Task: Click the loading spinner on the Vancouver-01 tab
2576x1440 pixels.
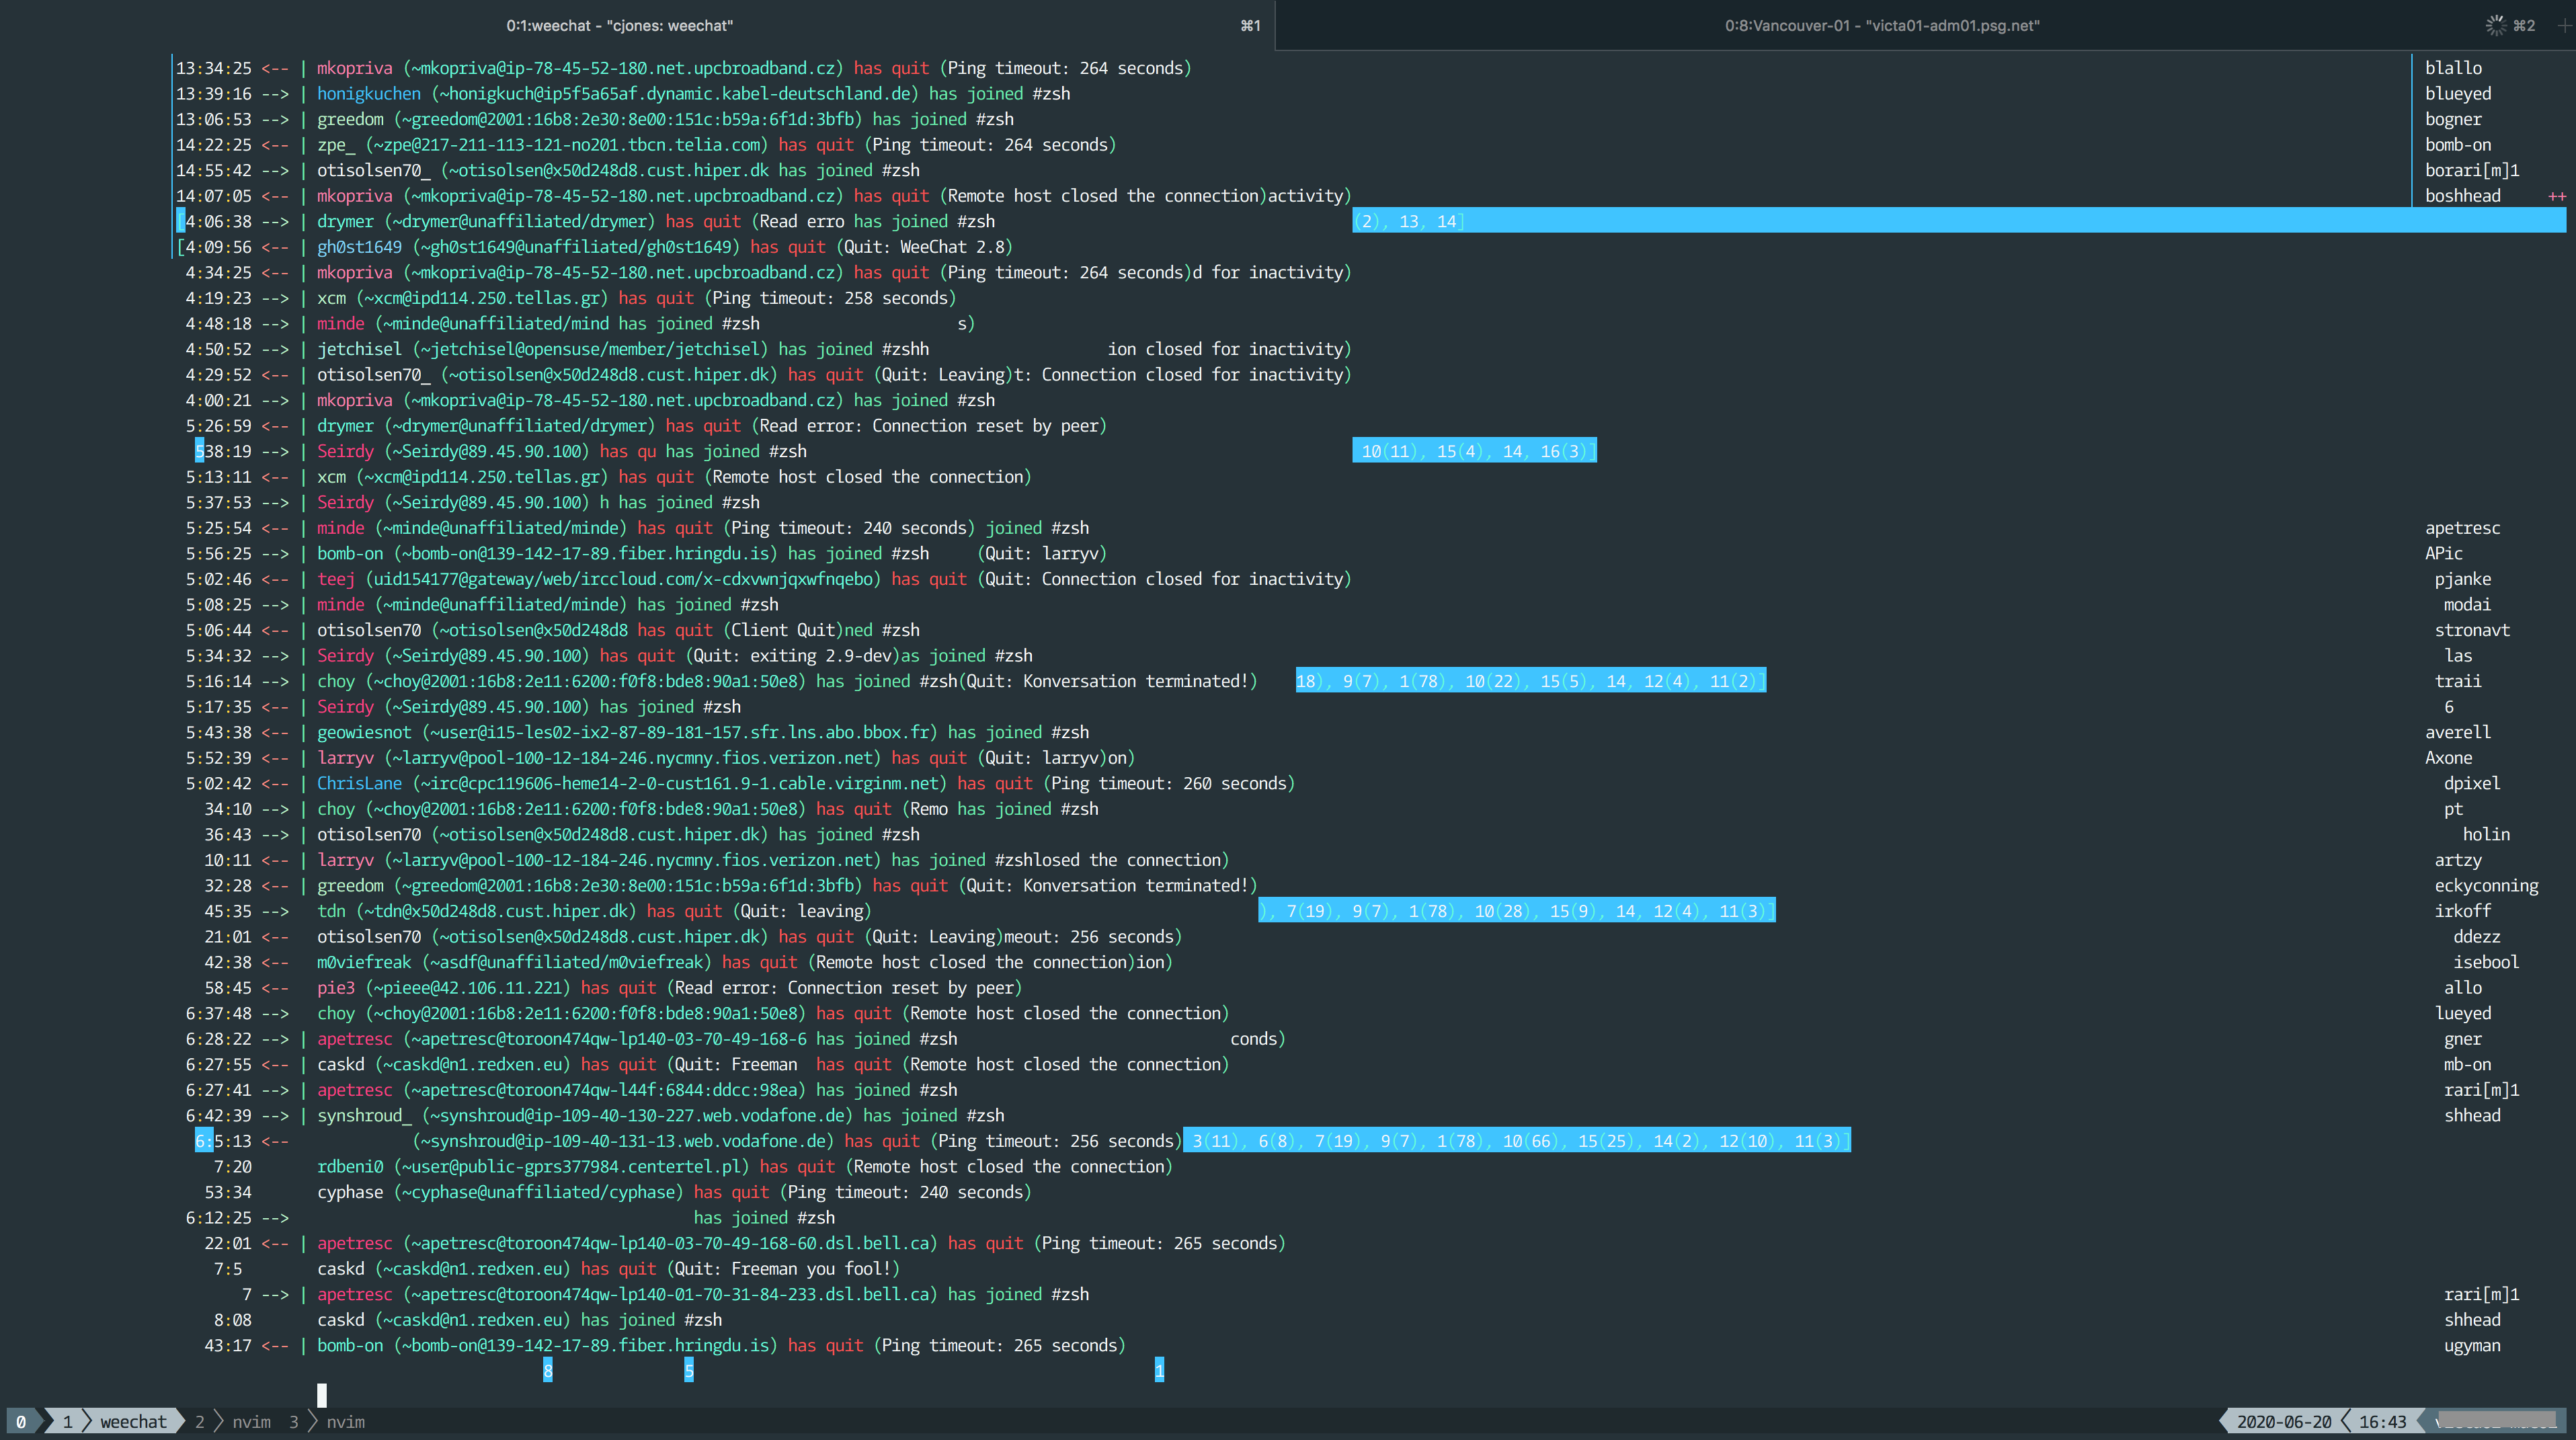Action: pyautogui.click(x=2495, y=25)
